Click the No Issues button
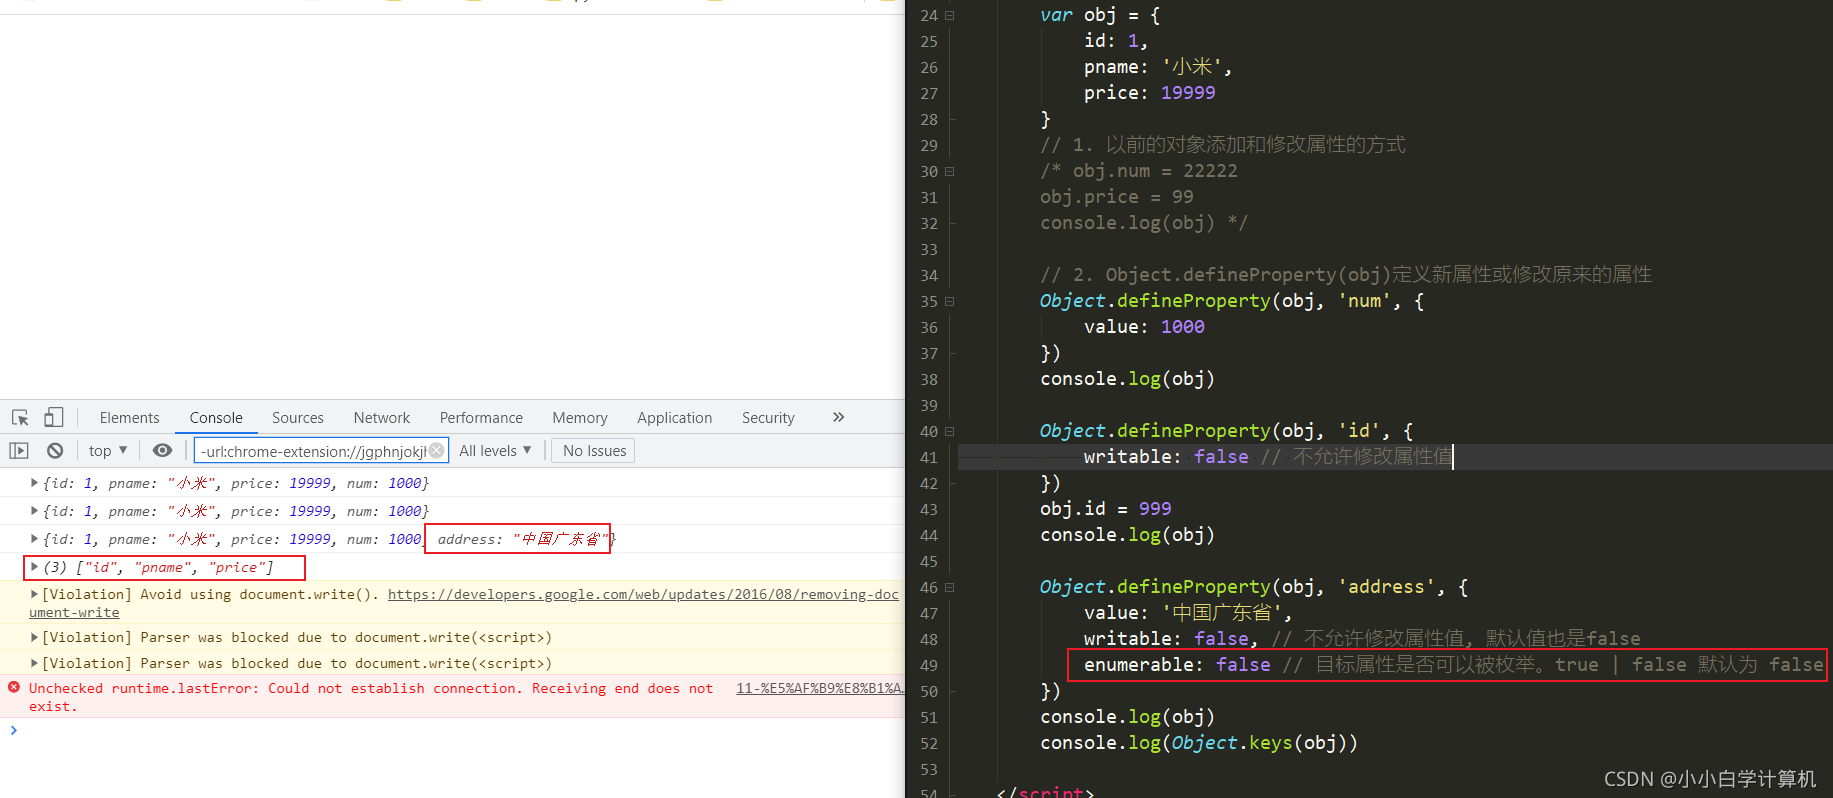 (x=594, y=451)
